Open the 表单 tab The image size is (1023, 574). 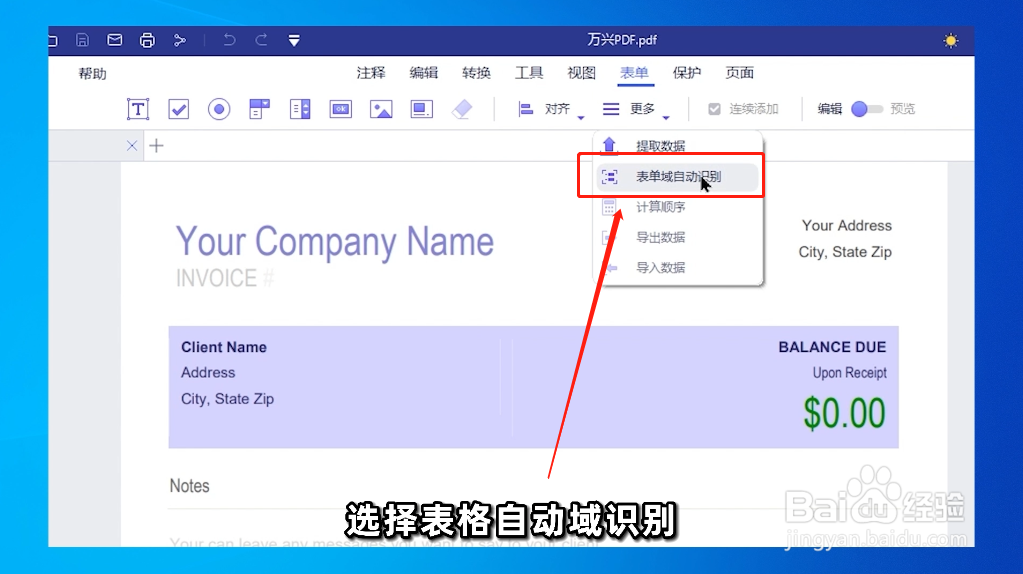point(634,73)
